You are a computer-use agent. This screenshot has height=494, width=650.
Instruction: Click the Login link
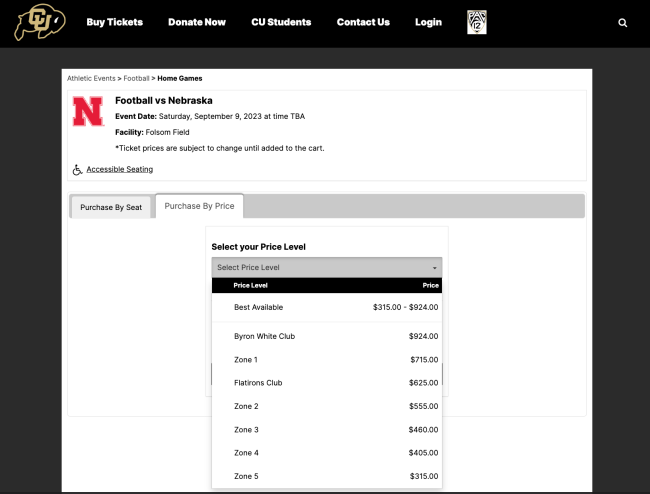(x=428, y=22)
